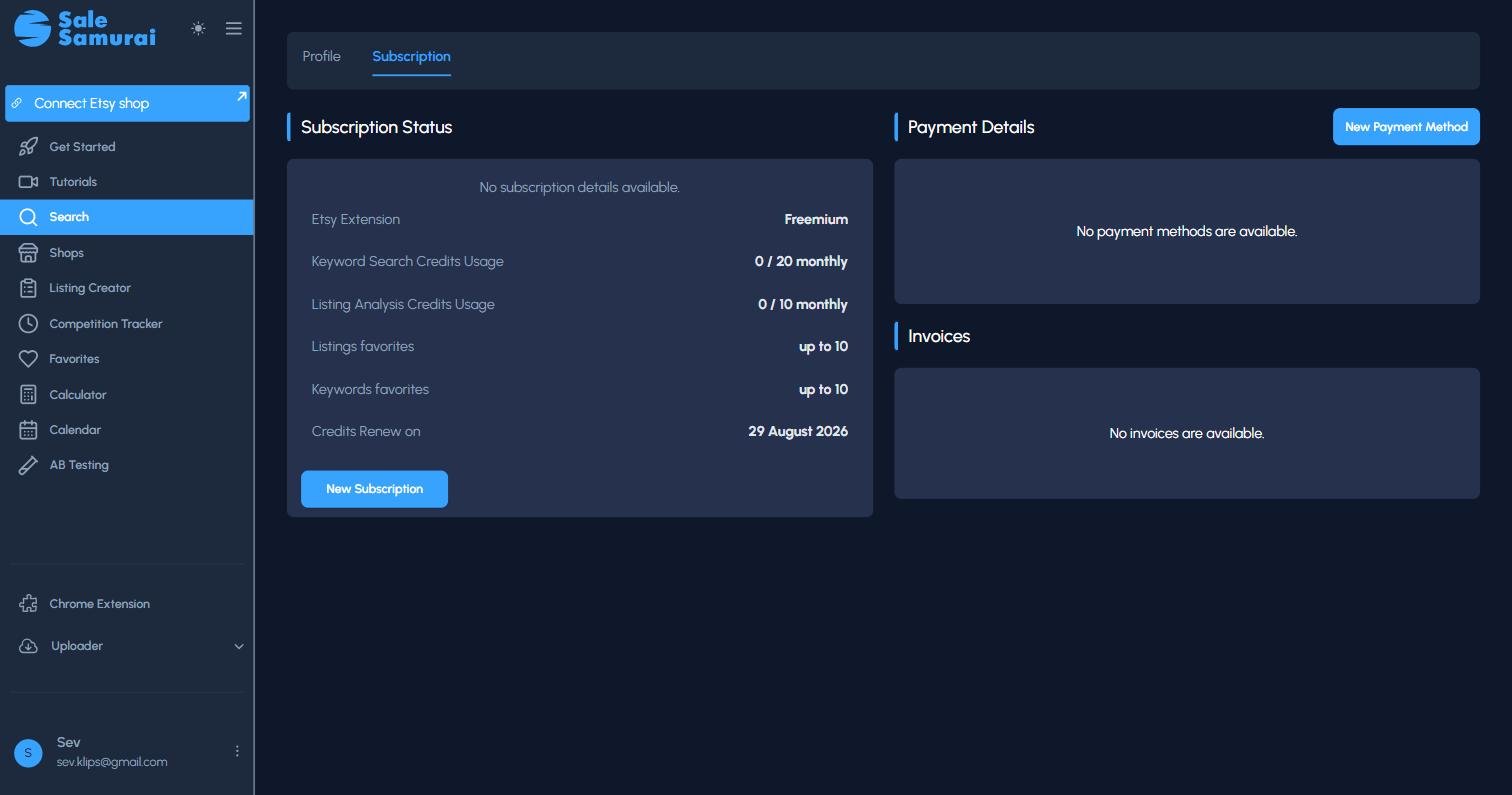Viewport: 1512px width, 795px height.
Task: Click the Listing Creator clipboard icon
Action: coord(28,288)
